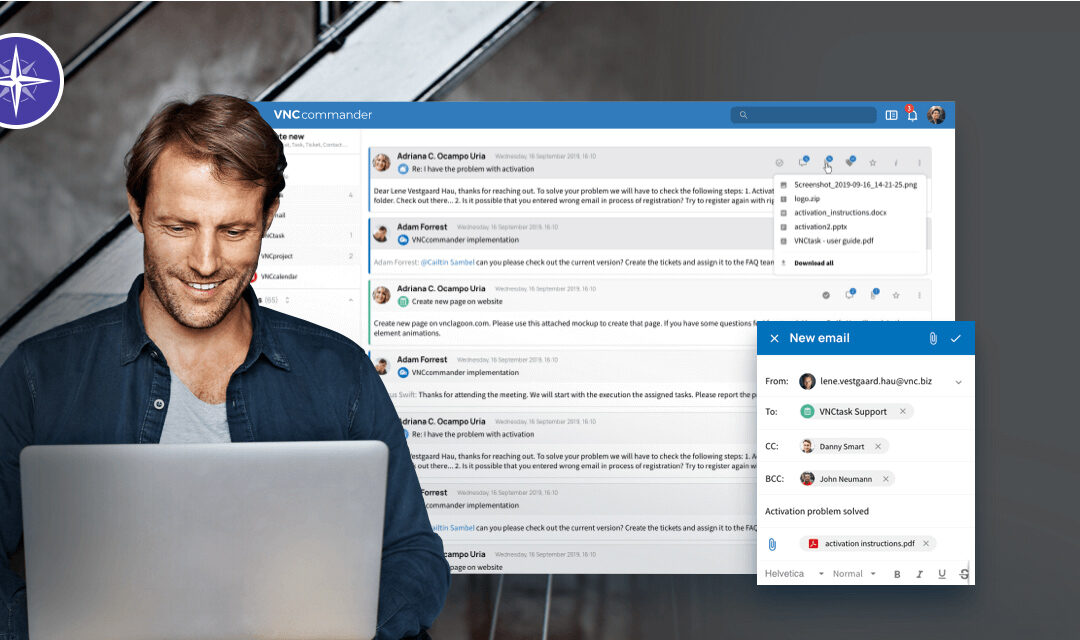Click the sort arrows next to (65)
Image resolution: width=1080 pixels, height=640 pixels.
pos(287,300)
